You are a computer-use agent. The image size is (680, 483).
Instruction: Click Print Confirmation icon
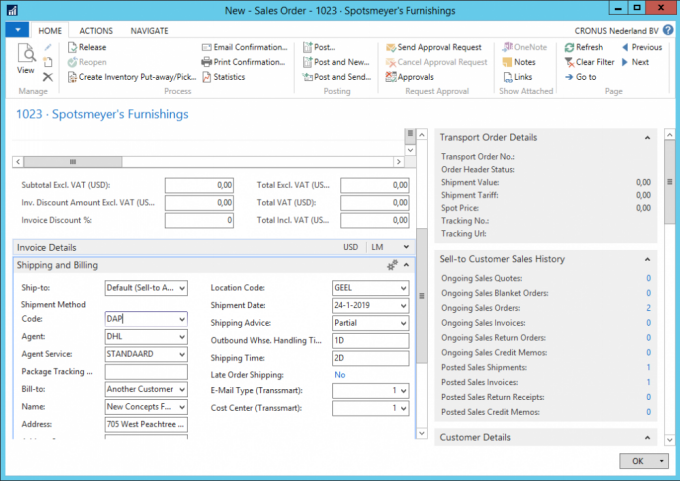[x=207, y=62]
